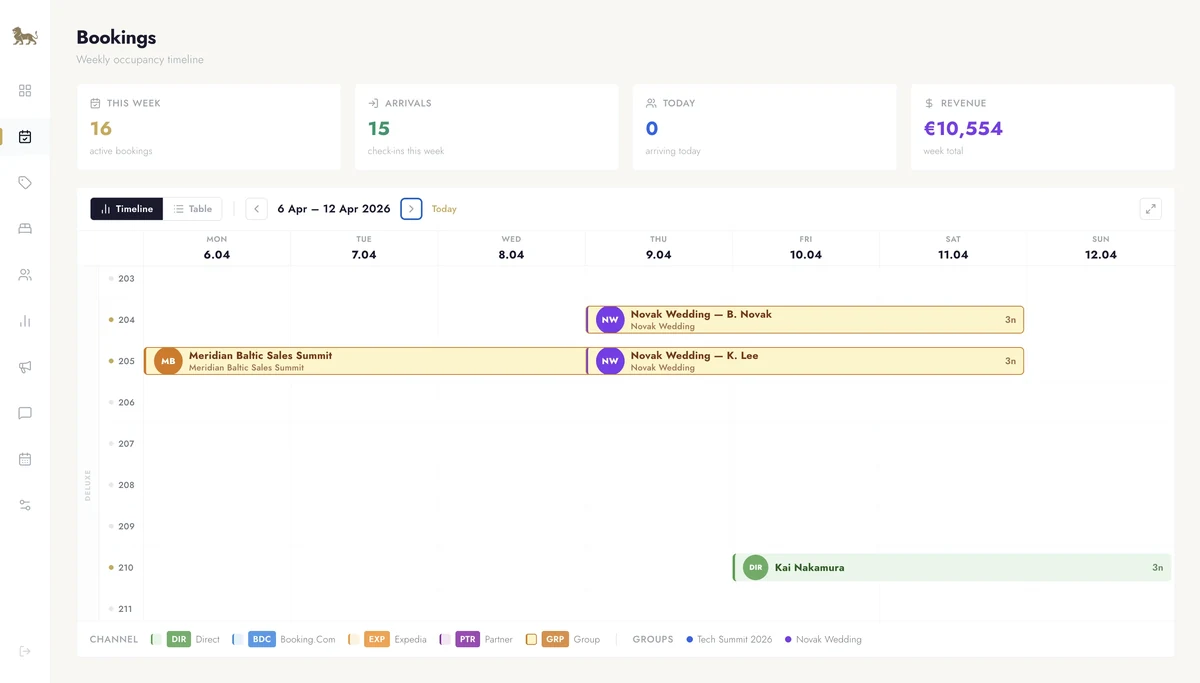Open the calendar icon in sidebar
This screenshot has width=1200, height=683.
click(x=25, y=459)
